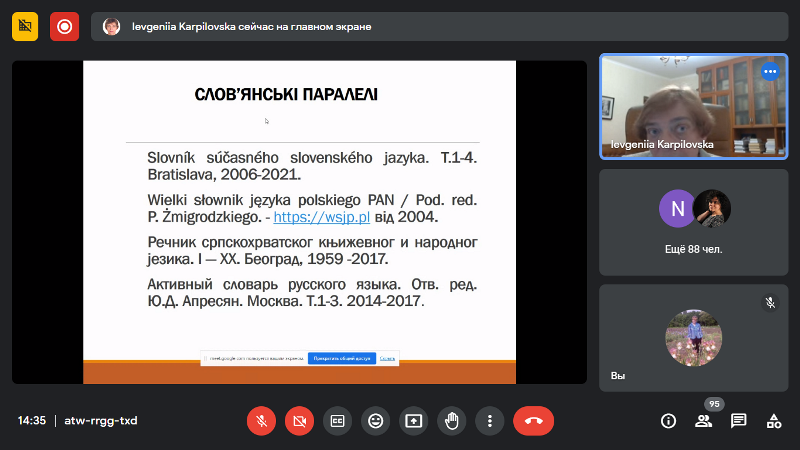Open the emoji reactions picker
This screenshot has height=450, width=800.
click(375, 421)
